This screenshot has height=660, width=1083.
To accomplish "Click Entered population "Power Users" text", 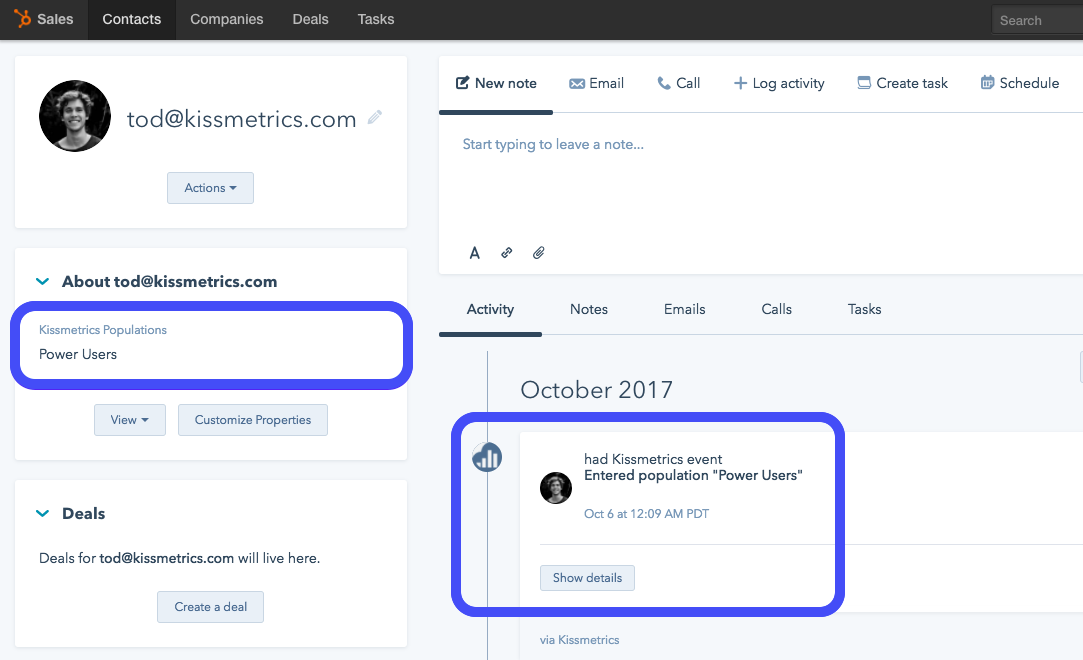I will tap(693, 476).
